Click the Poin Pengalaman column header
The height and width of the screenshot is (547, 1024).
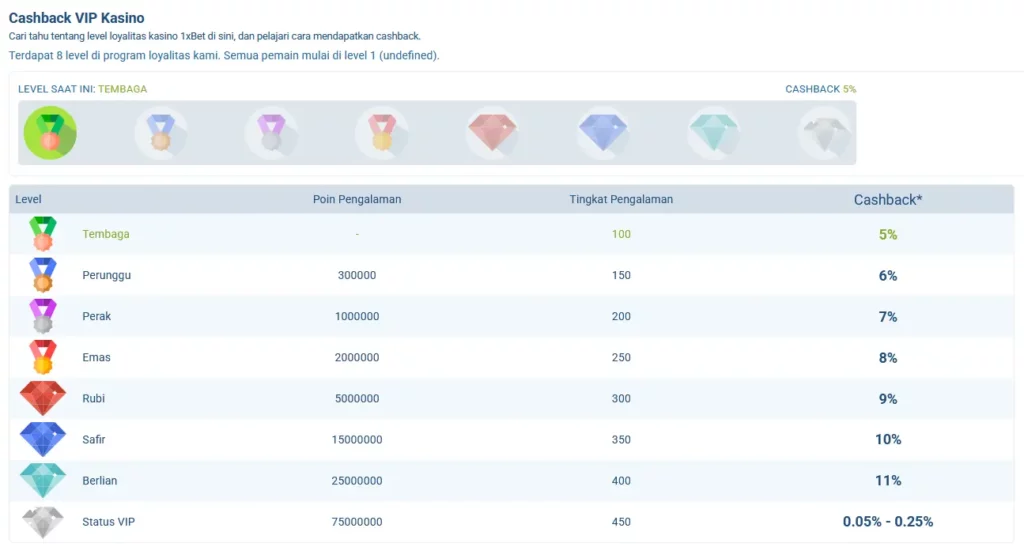pyautogui.click(x=357, y=199)
